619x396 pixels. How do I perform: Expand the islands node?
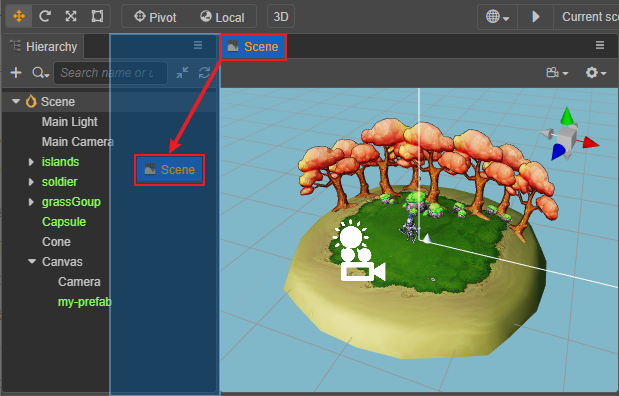(31, 162)
